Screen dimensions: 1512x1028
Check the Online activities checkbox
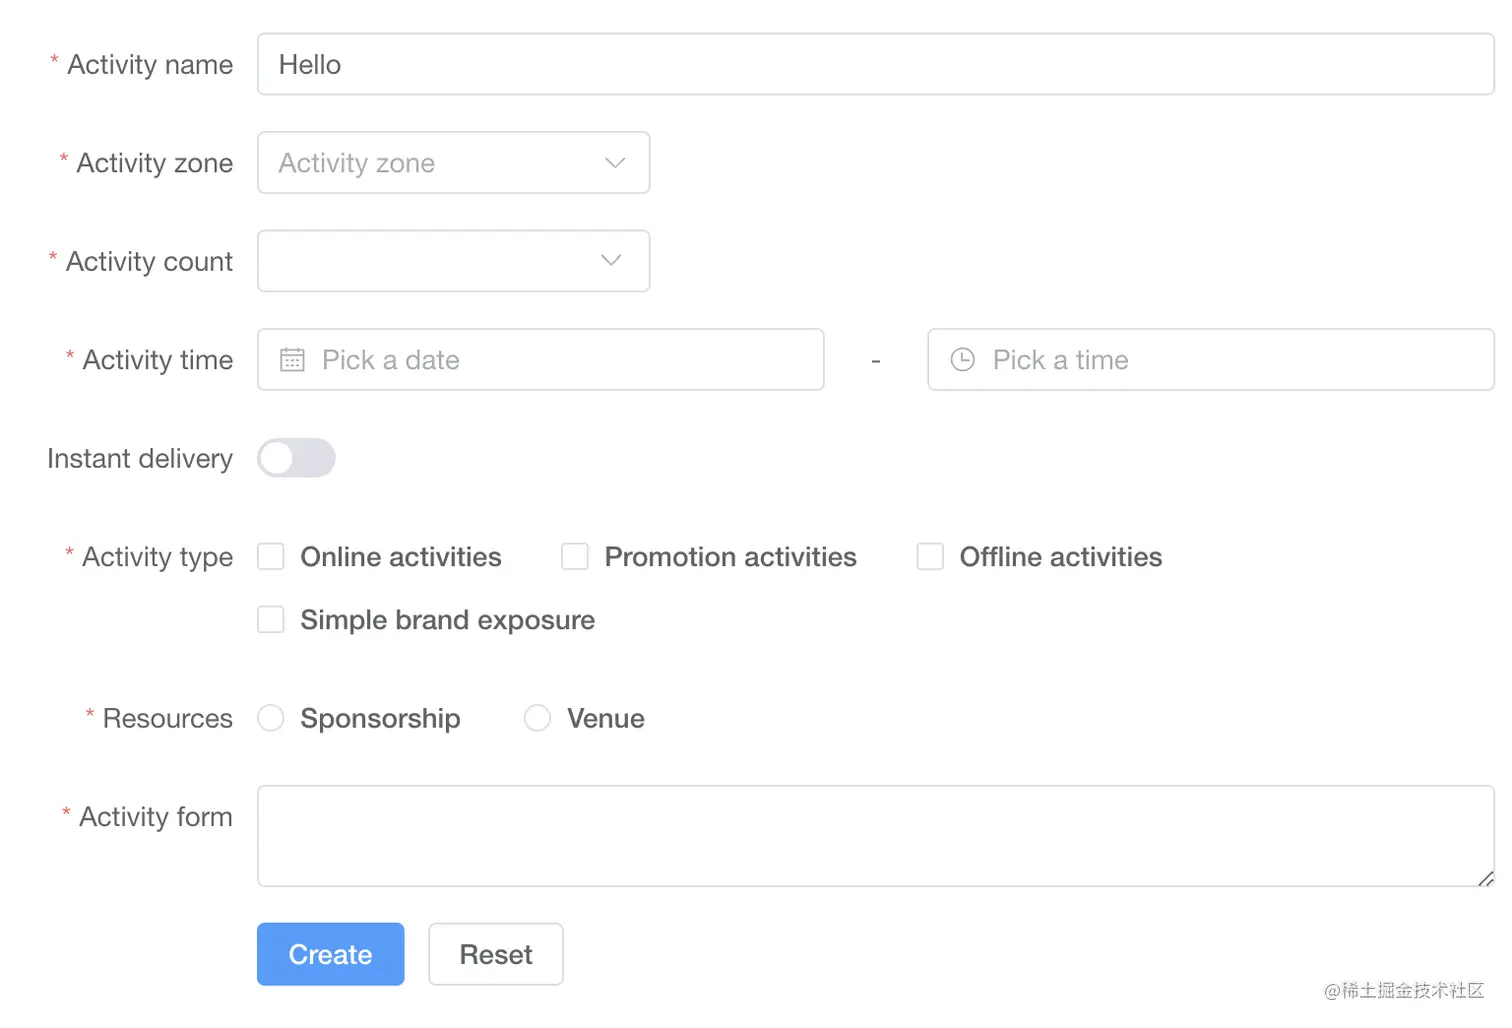point(271,557)
